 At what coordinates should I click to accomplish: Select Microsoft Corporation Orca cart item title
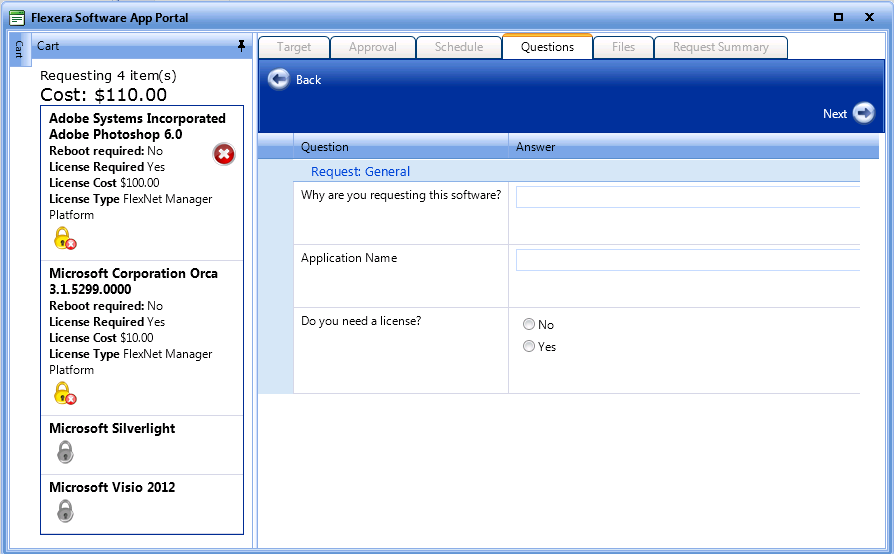tap(133, 281)
